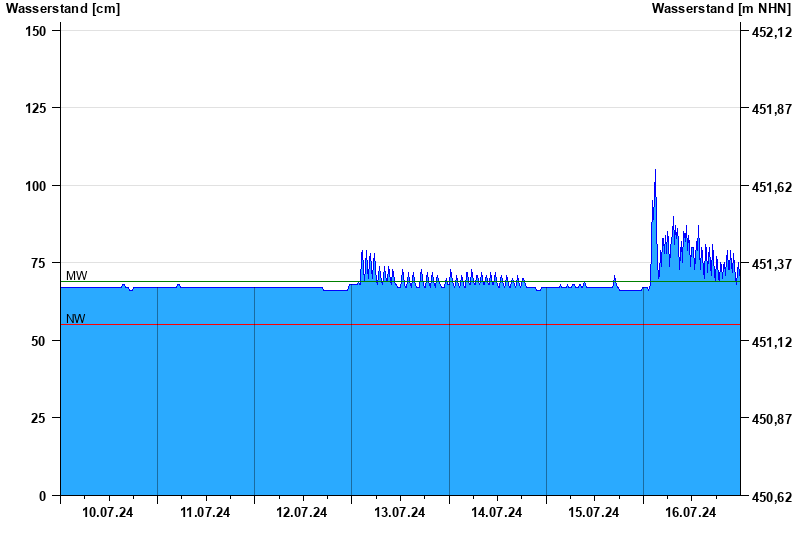This screenshot has height=550, width=800.
Task: Click the 11.07.24 date label
Action: (205, 512)
